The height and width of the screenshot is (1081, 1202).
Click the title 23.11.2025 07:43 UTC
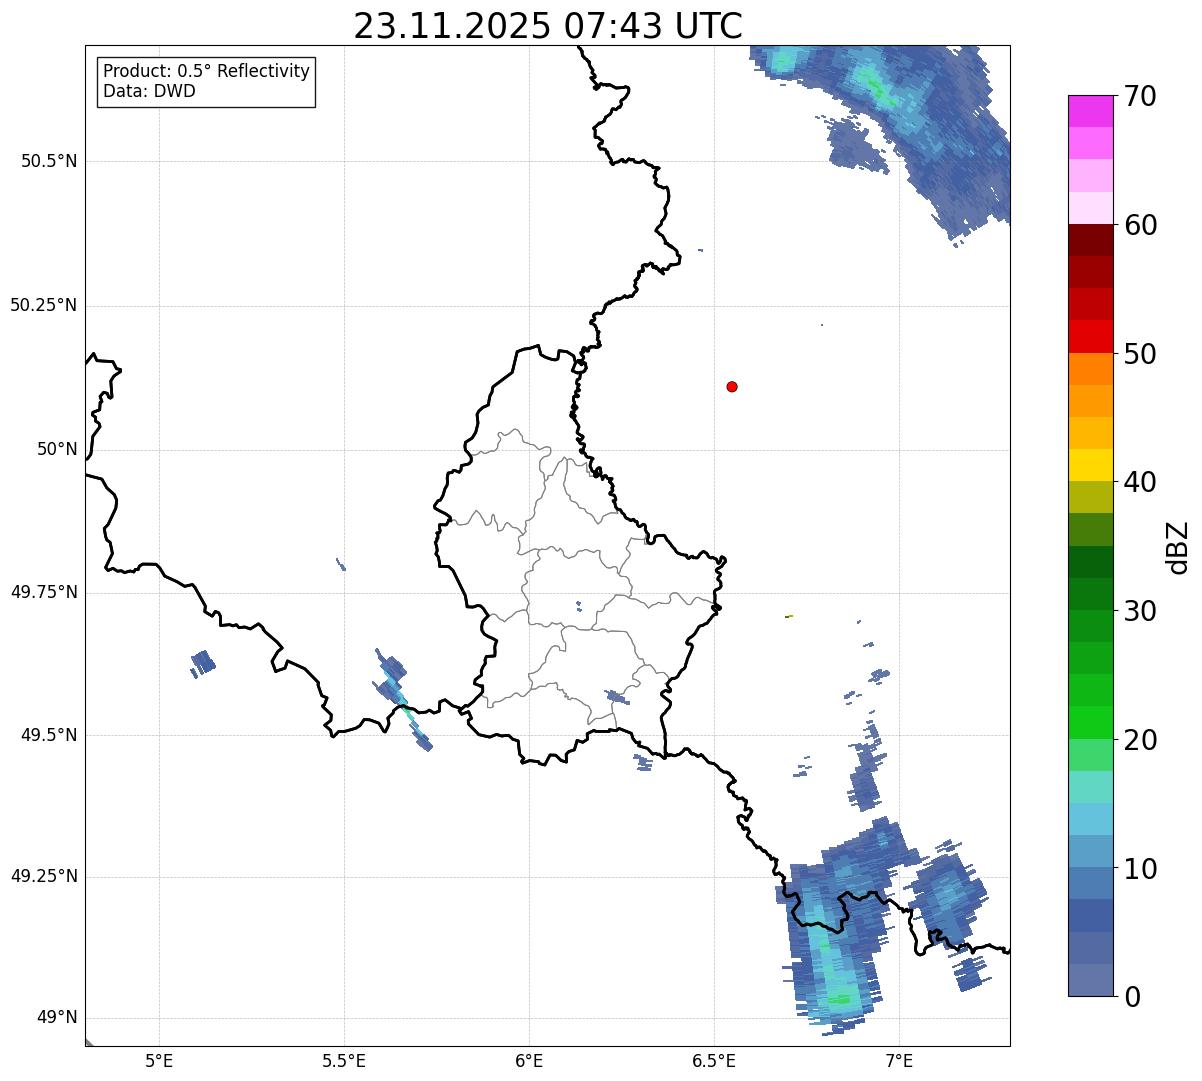(x=548, y=26)
